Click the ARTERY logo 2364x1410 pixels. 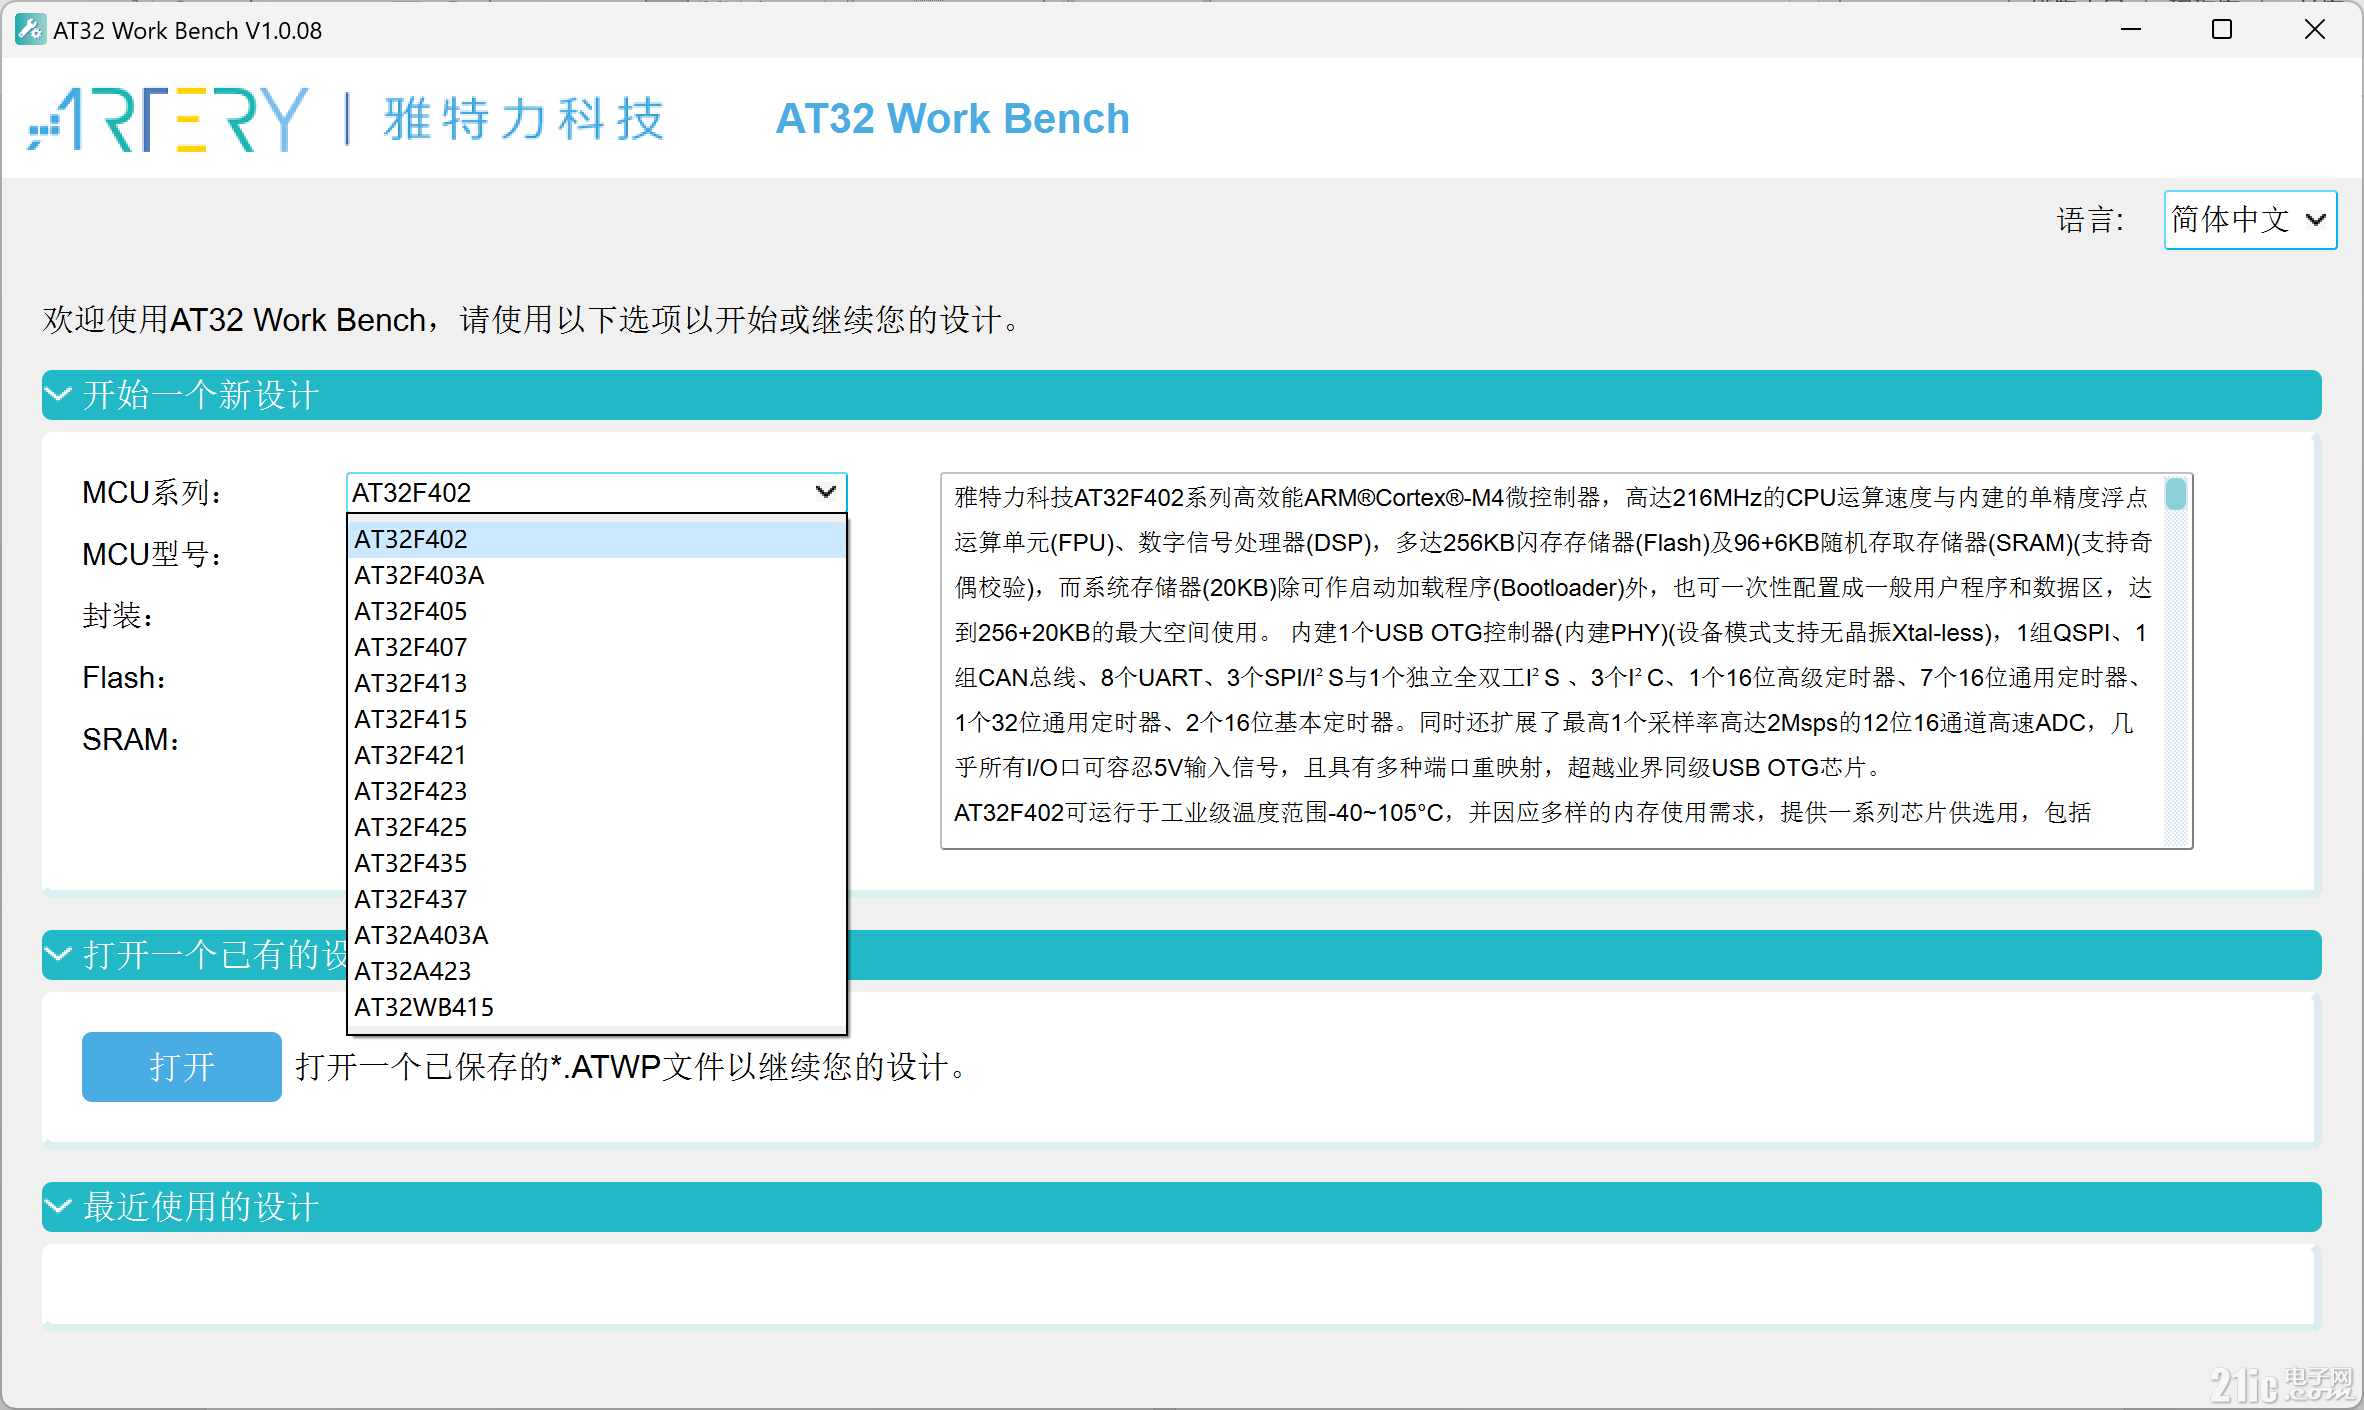tap(168, 119)
